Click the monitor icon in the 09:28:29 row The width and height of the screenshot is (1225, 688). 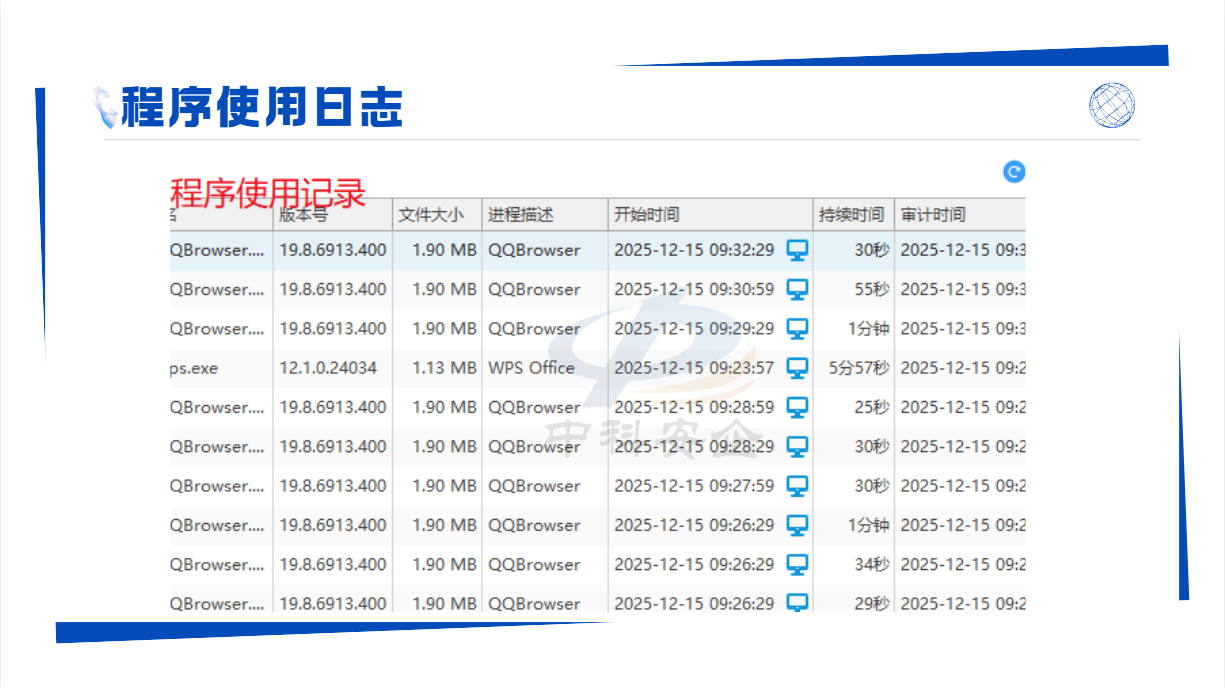pos(797,446)
